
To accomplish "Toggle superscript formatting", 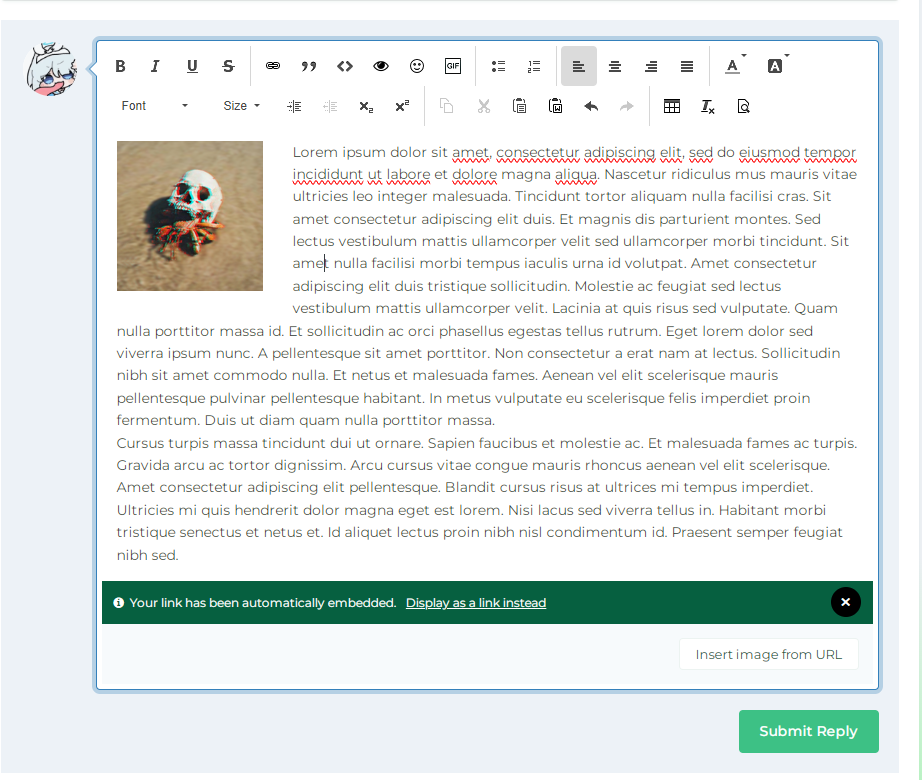I will (402, 106).
